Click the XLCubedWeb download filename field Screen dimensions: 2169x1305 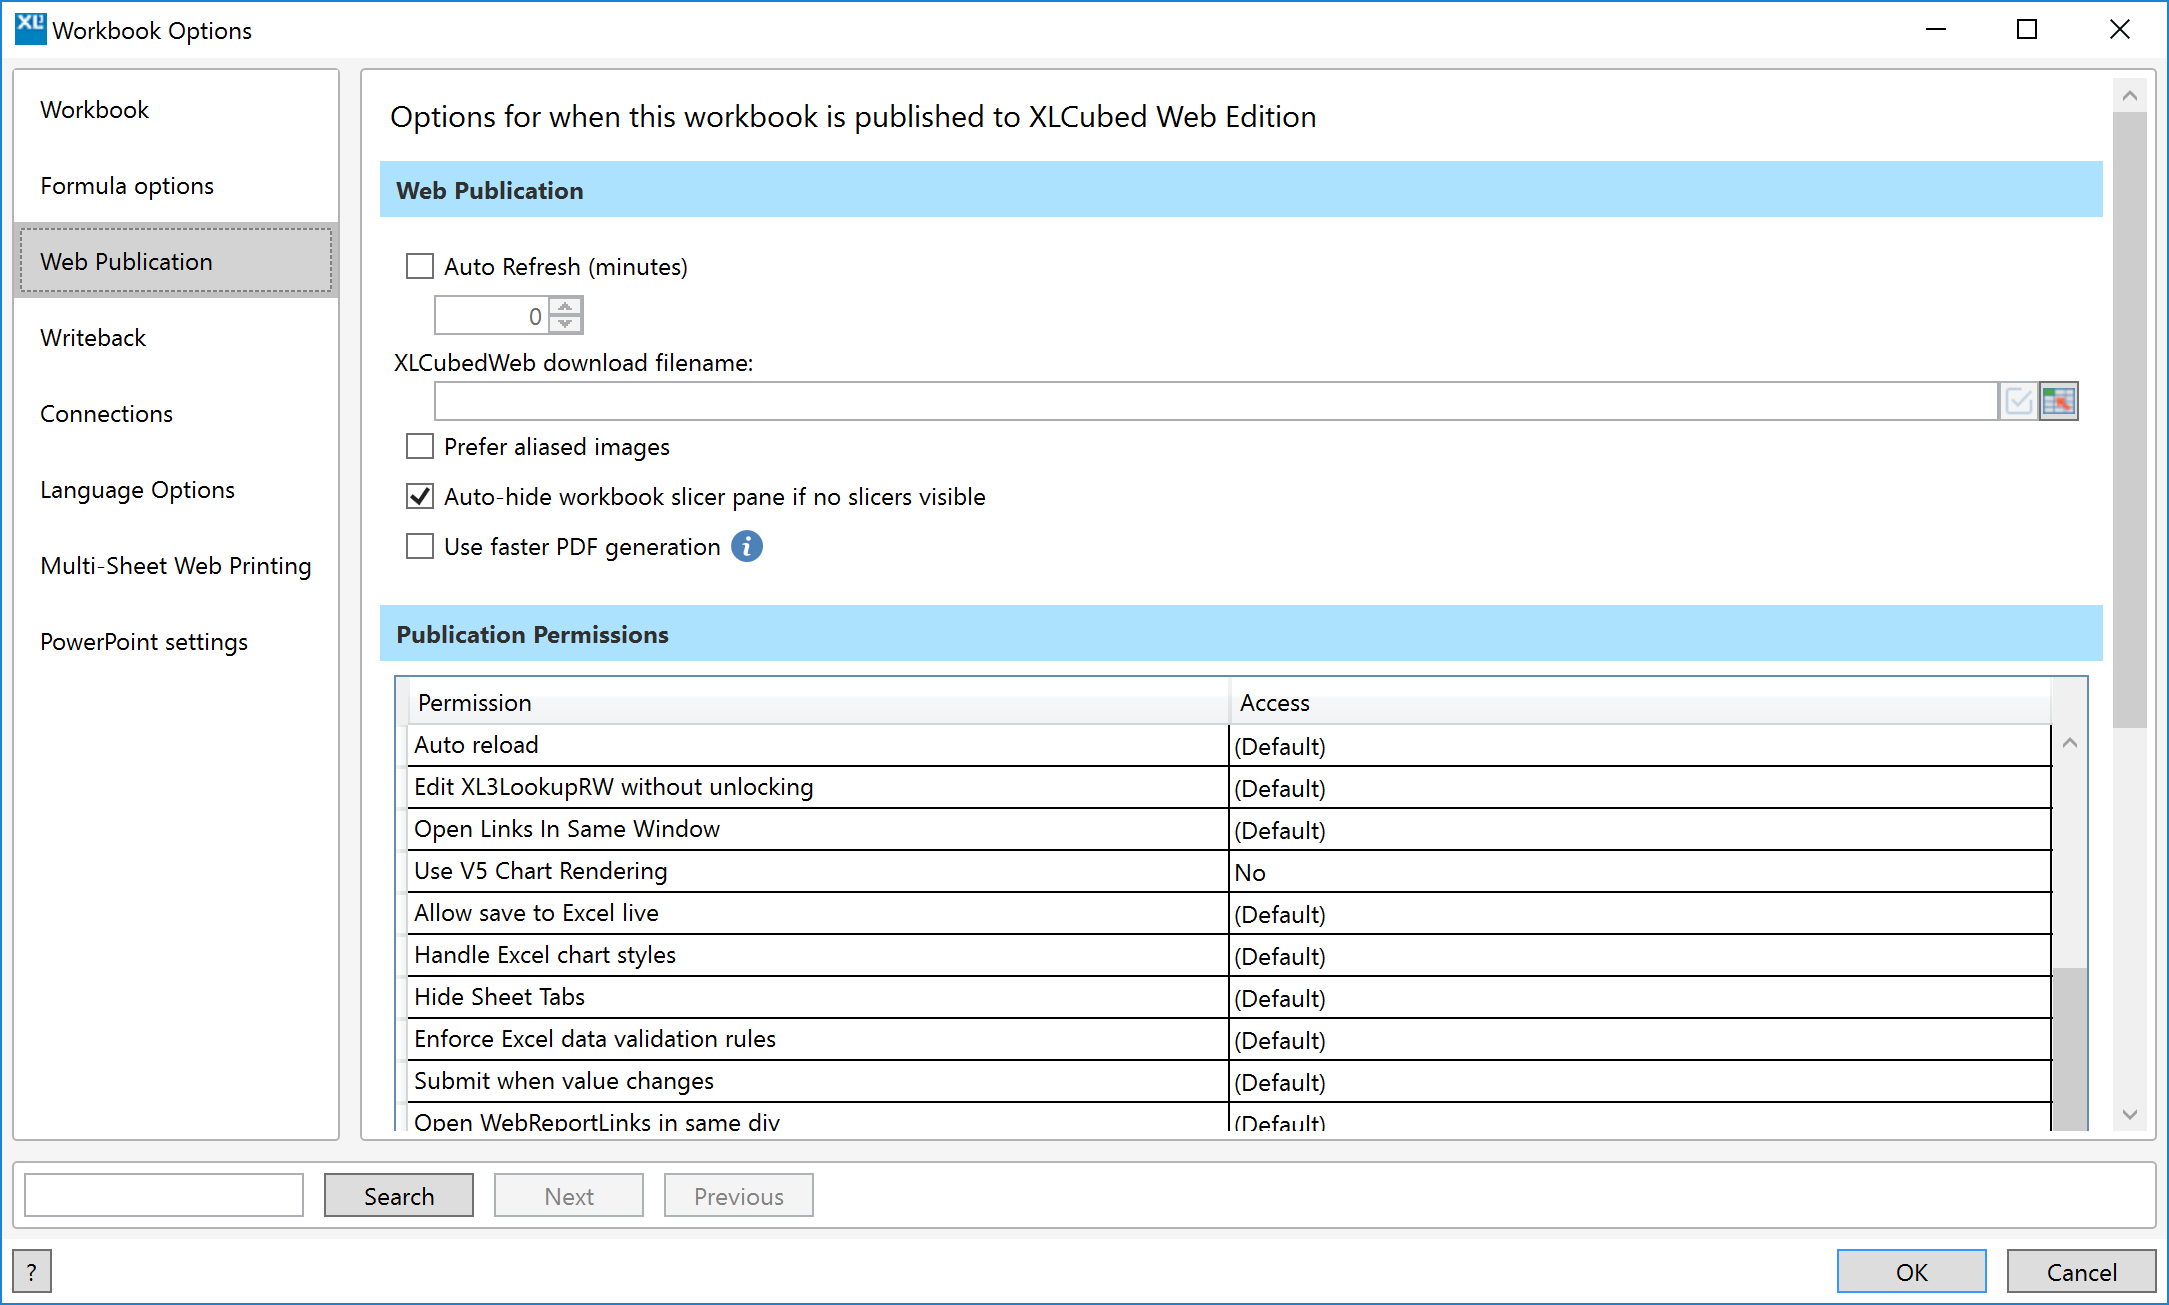[1216, 401]
